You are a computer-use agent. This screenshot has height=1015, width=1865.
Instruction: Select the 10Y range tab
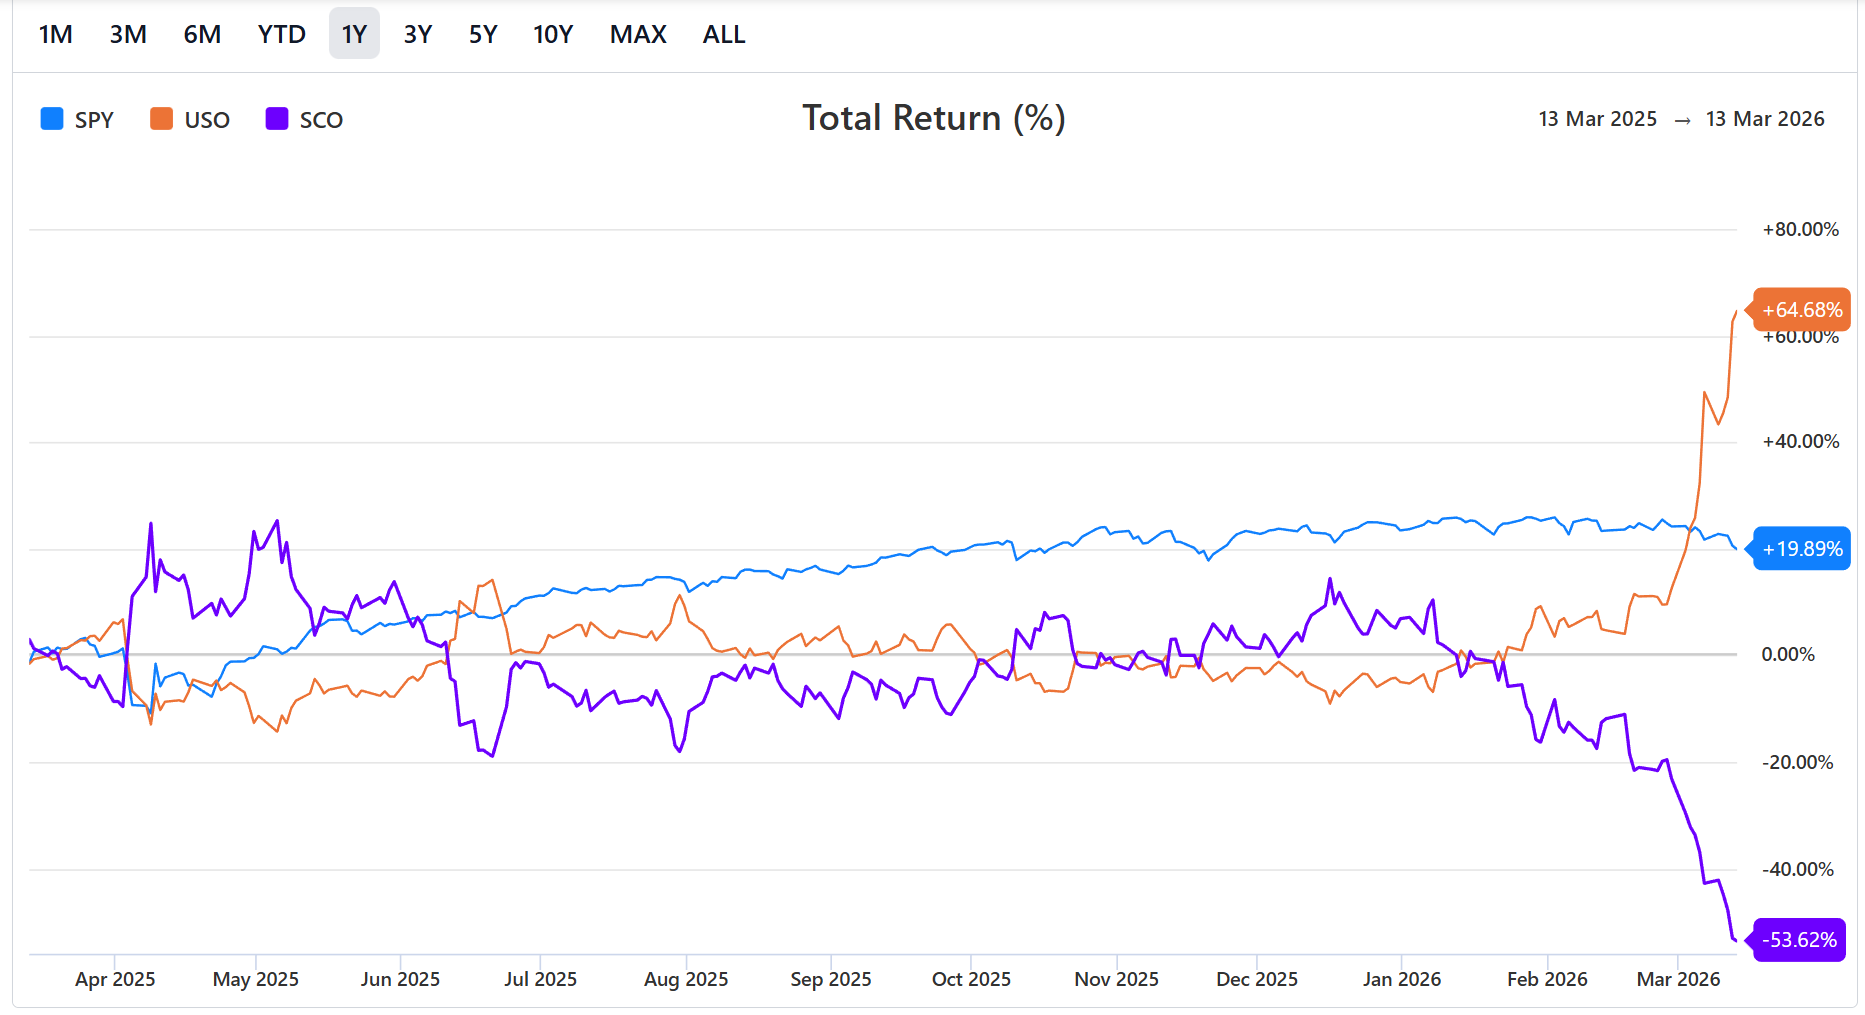553,34
